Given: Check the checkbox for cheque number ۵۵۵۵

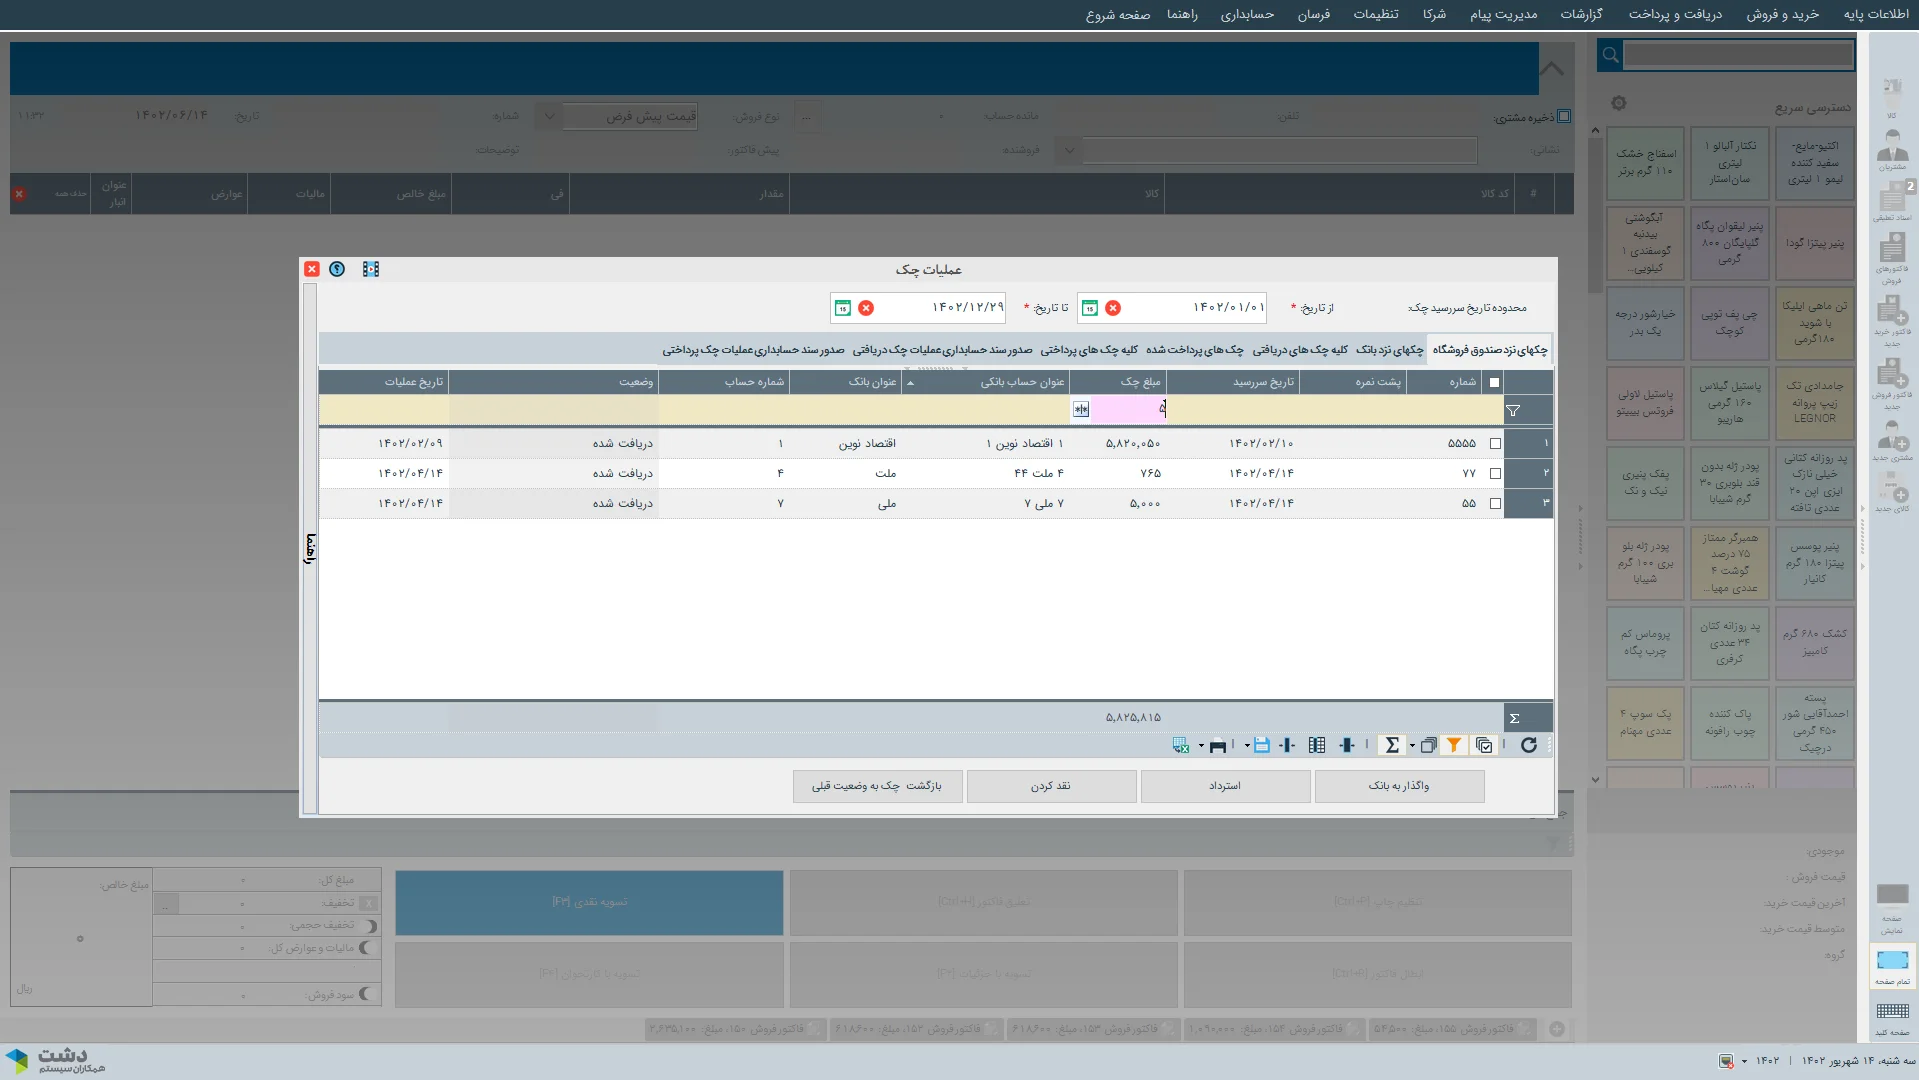Looking at the screenshot, I should (x=1495, y=444).
